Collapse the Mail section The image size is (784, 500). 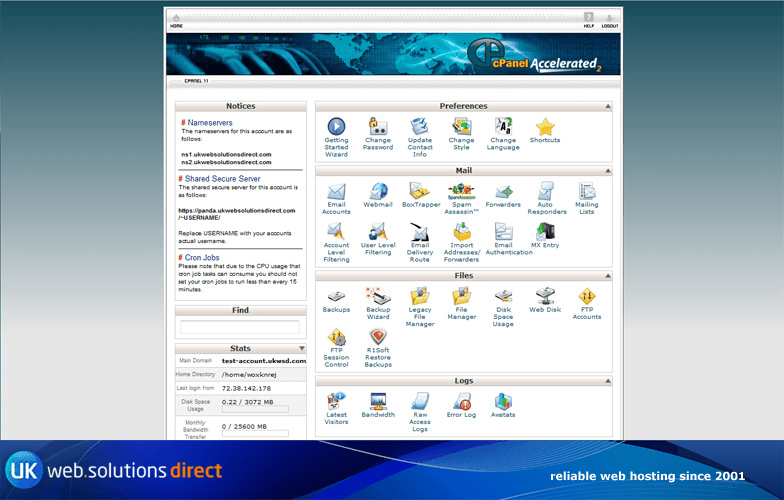[x=607, y=171]
